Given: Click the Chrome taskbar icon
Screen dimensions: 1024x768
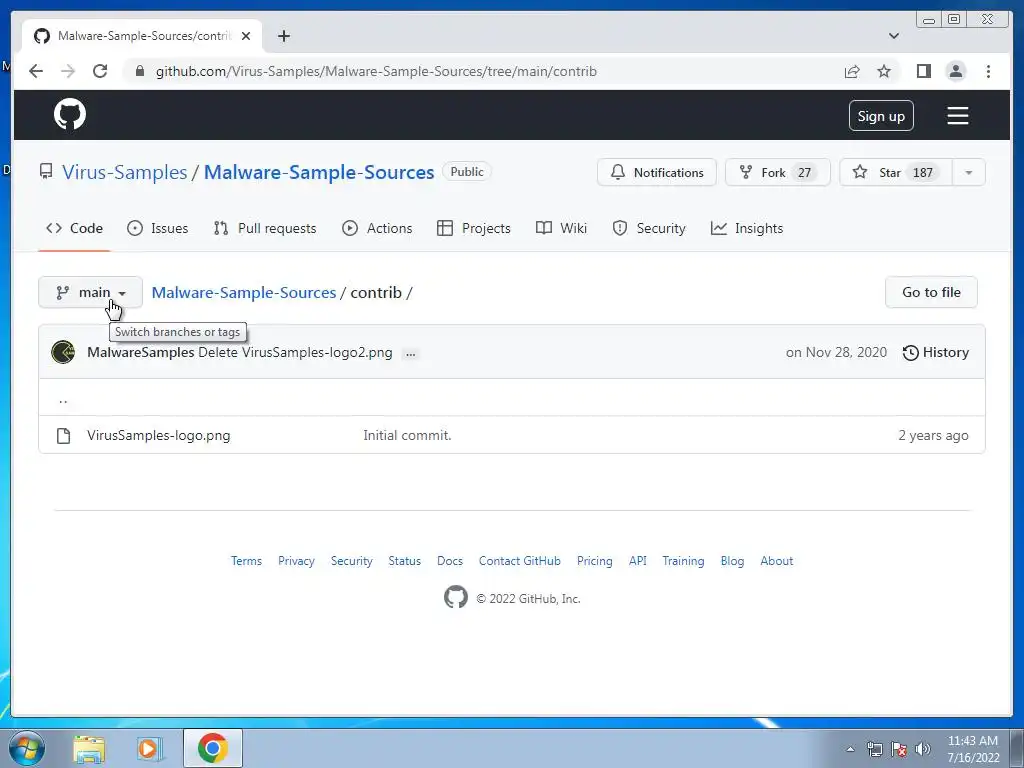Looking at the screenshot, I should [x=212, y=748].
